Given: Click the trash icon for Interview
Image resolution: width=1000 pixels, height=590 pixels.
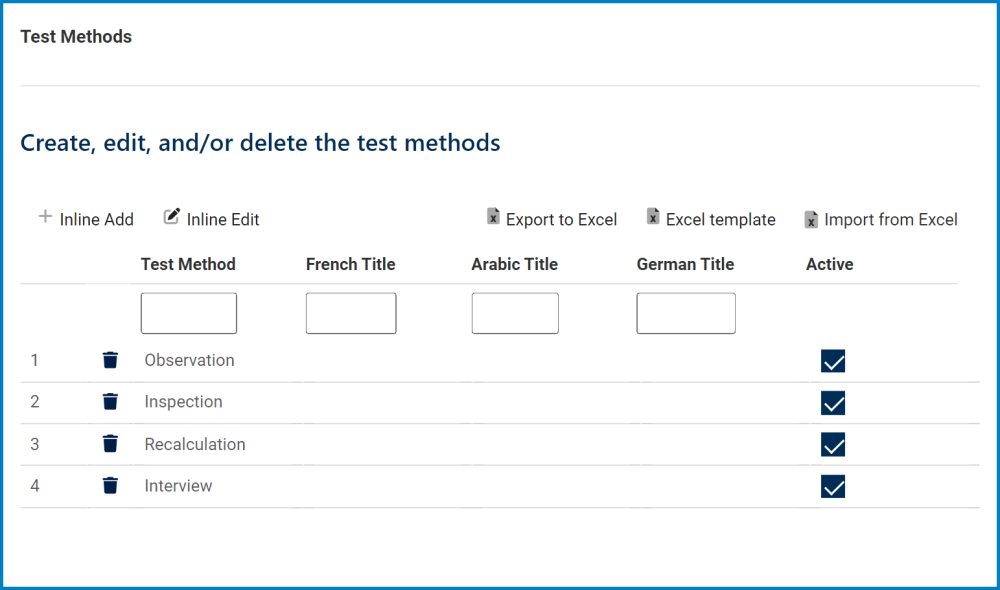Looking at the screenshot, I should (x=110, y=485).
